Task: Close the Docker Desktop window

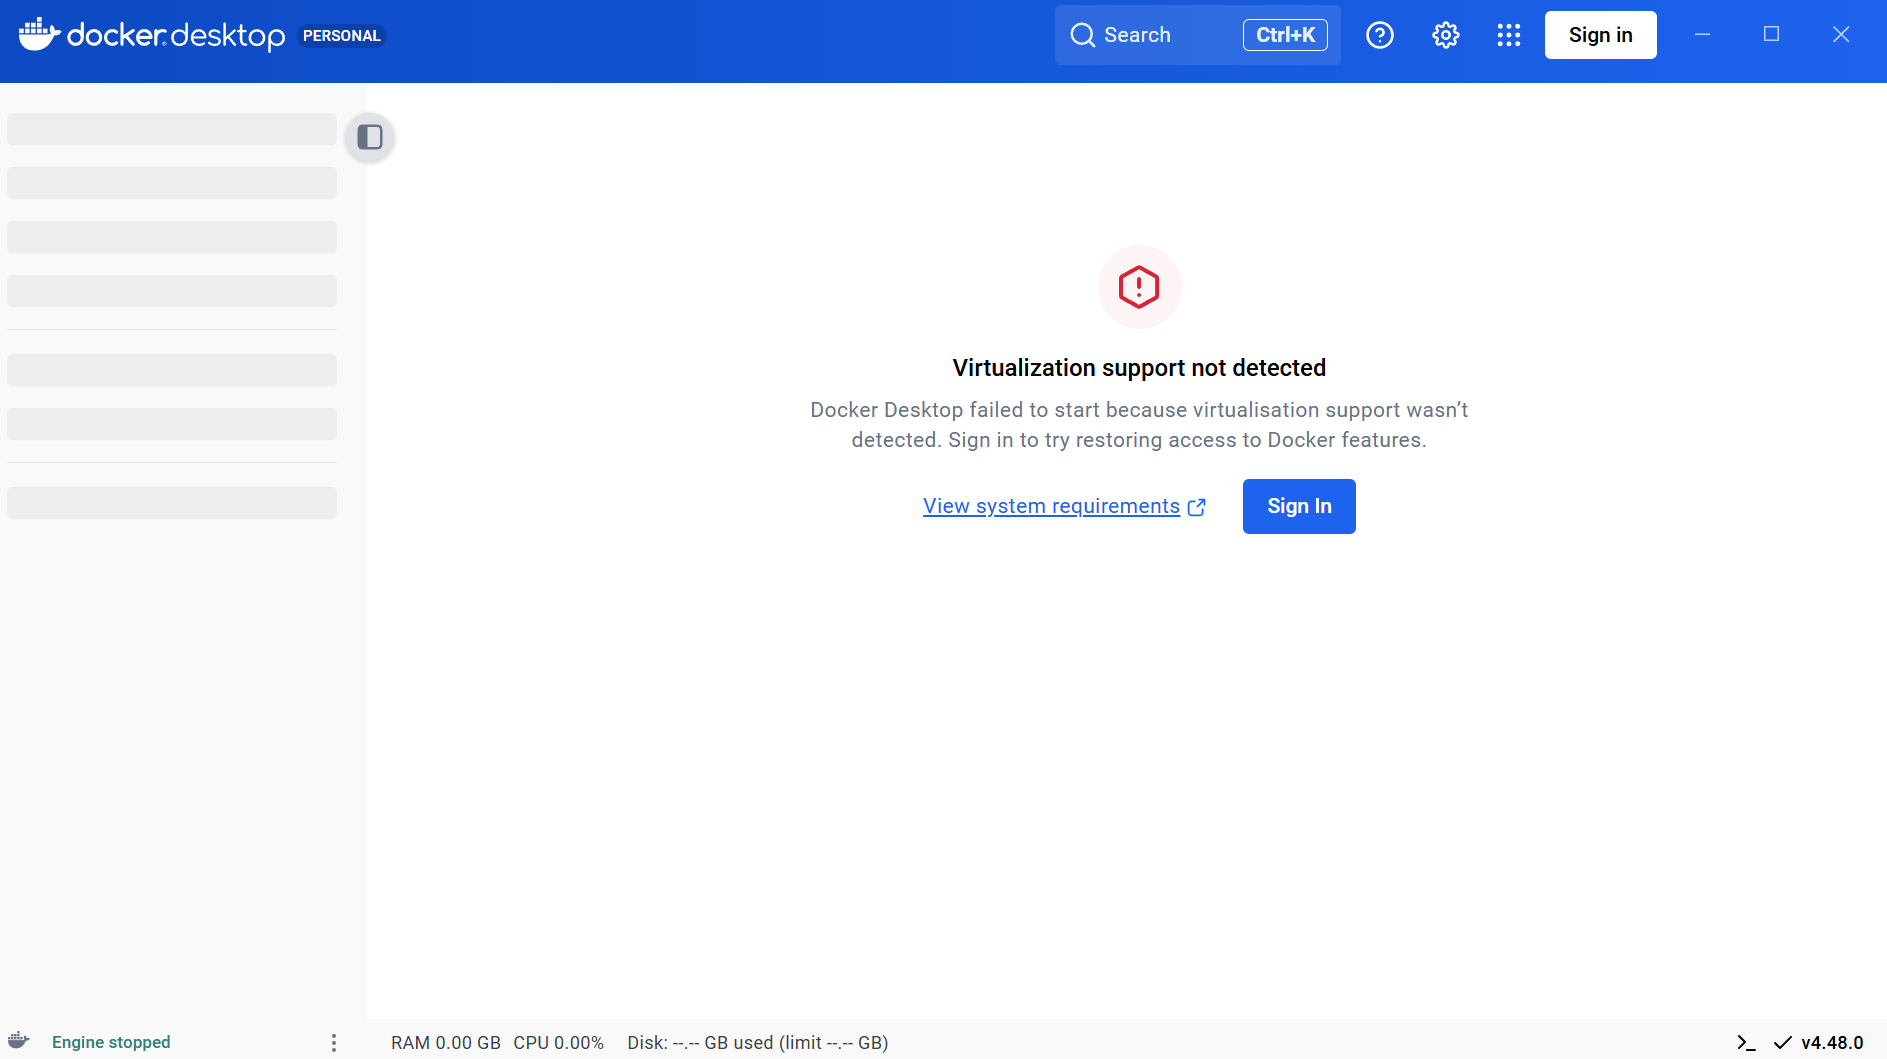Action: [1841, 35]
